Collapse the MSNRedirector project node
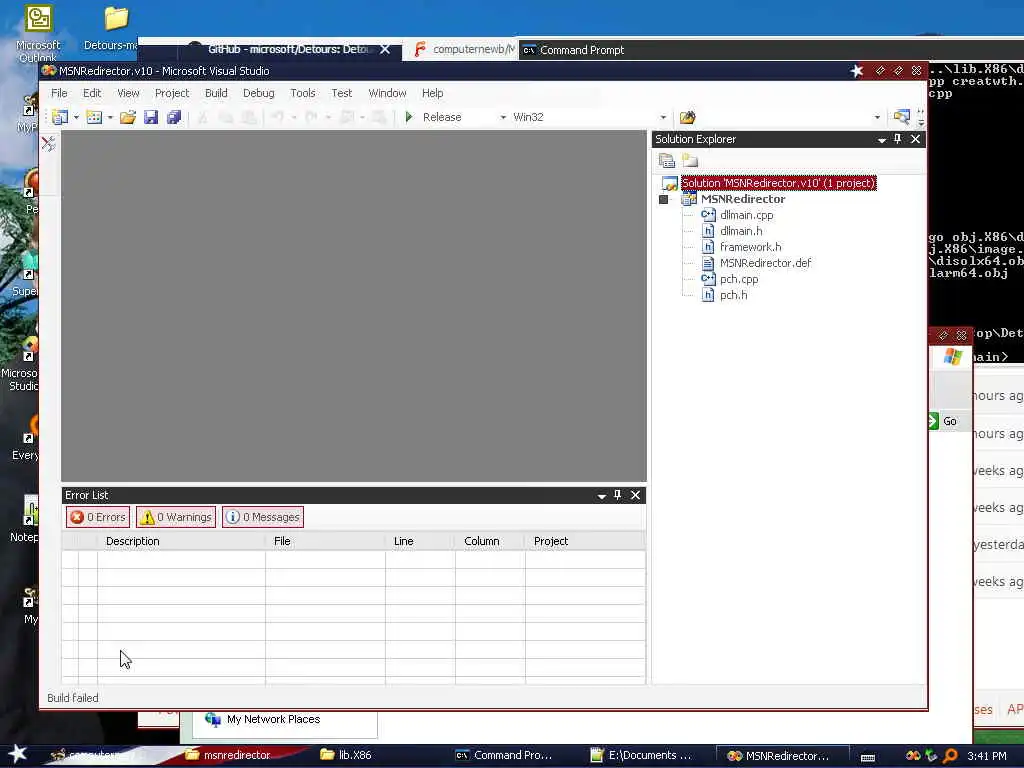The image size is (1024, 768). (x=664, y=199)
